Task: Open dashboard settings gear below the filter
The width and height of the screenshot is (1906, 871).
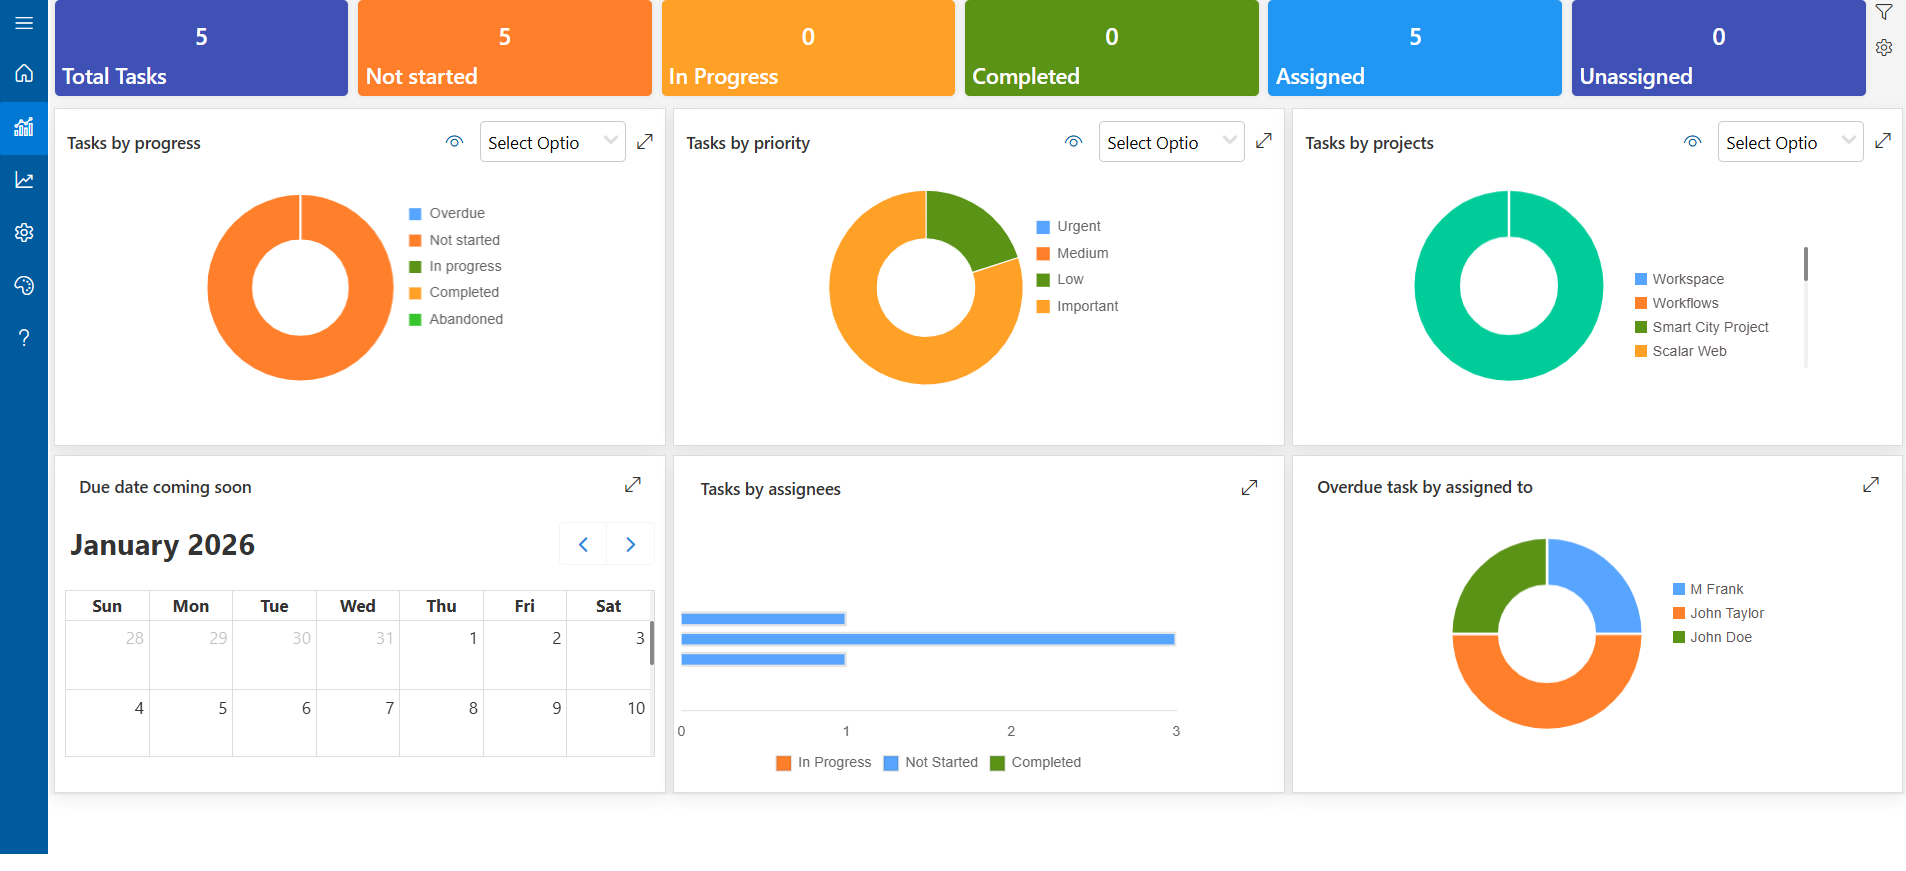Action: [x=1884, y=48]
